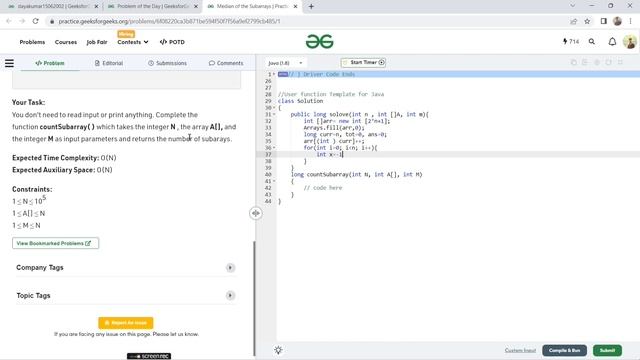Reload the current page

click(x=36, y=21)
